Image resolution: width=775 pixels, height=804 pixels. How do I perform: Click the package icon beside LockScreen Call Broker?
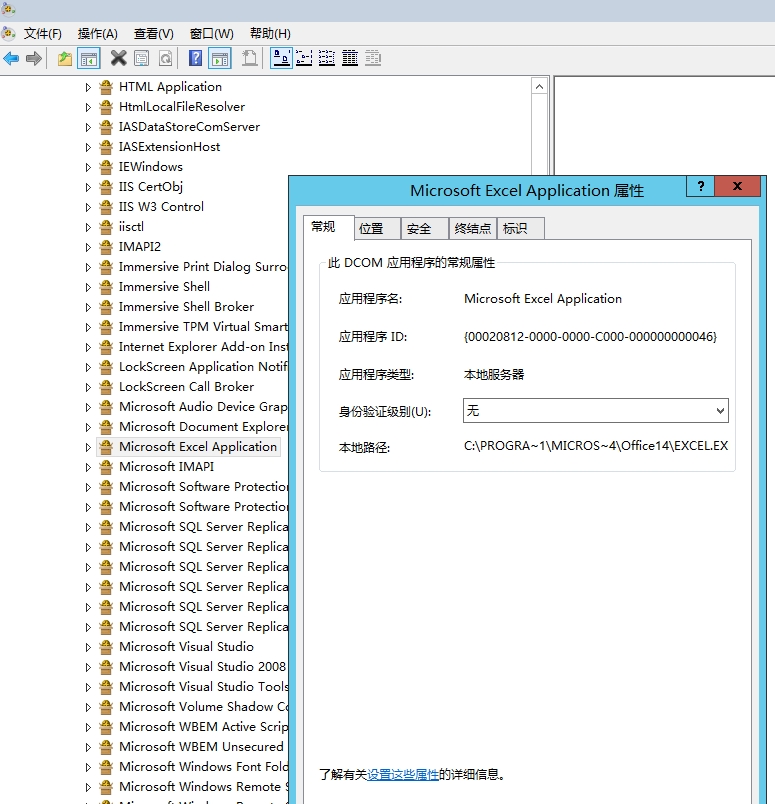(x=106, y=387)
